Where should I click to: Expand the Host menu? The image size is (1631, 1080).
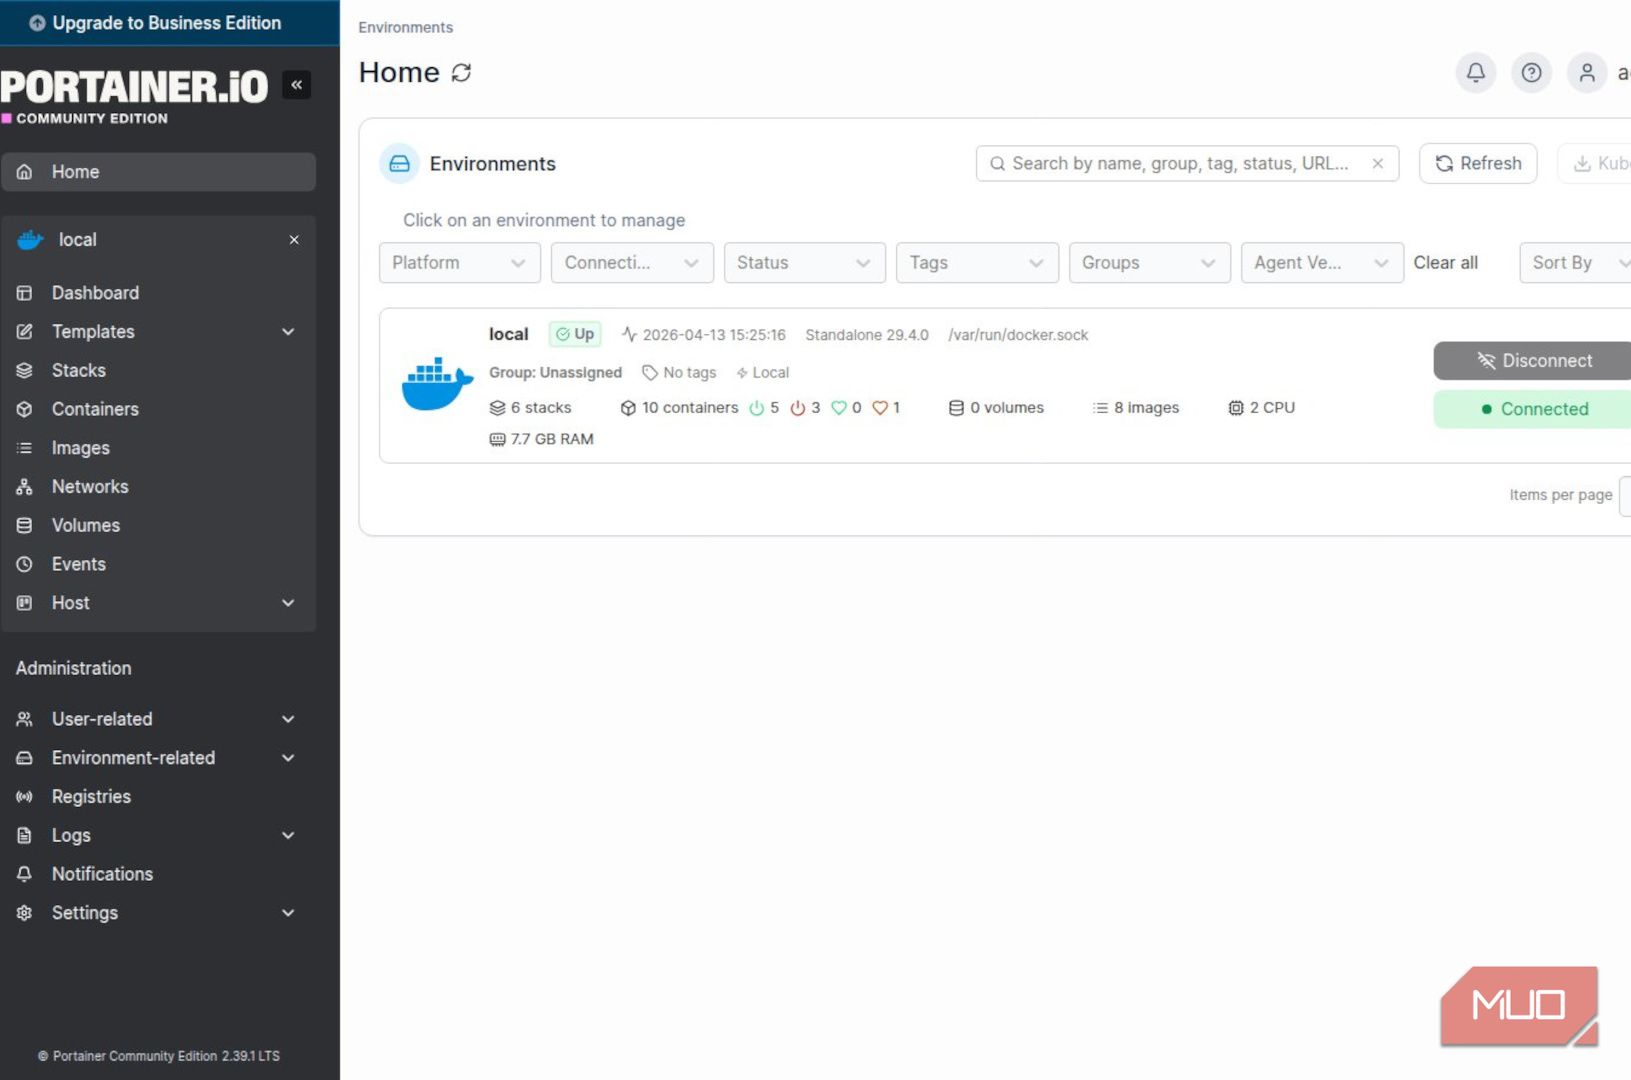pyautogui.click(x=159, y=603)
